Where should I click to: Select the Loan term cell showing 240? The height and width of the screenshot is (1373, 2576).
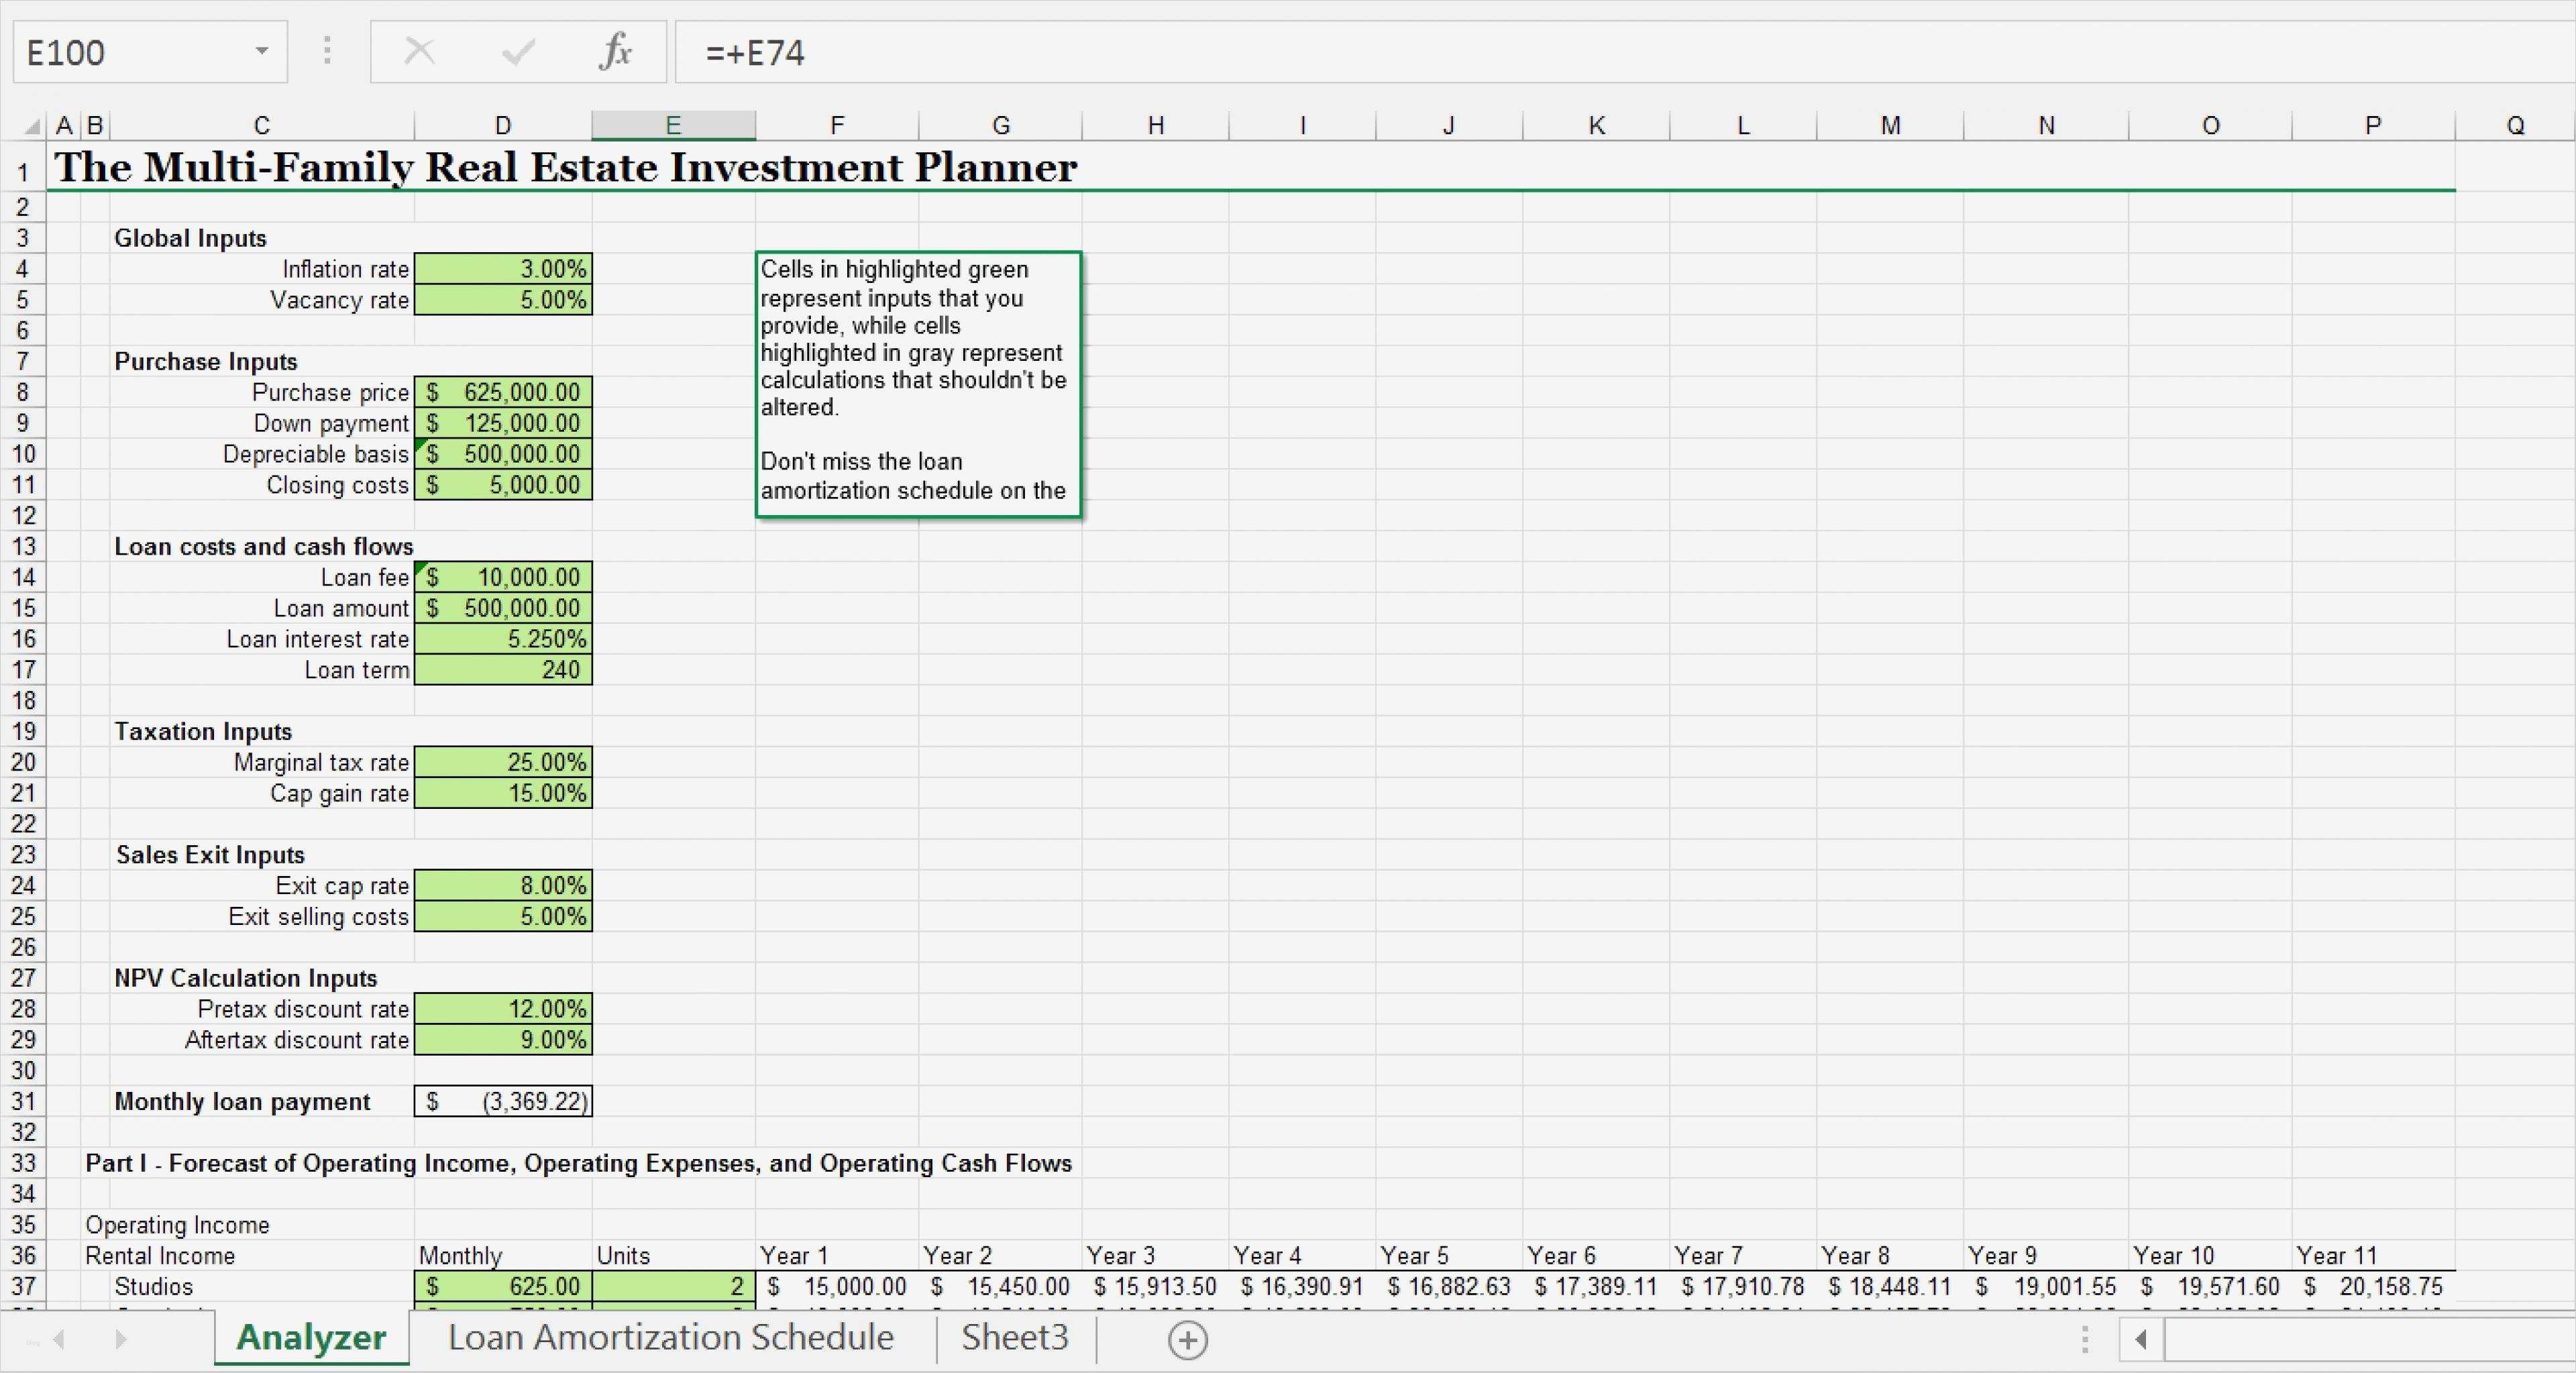pos(503,670)
